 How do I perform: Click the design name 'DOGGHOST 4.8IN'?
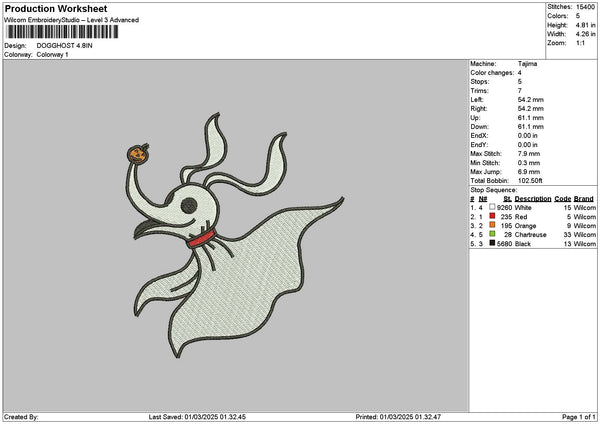pos(64,46)
